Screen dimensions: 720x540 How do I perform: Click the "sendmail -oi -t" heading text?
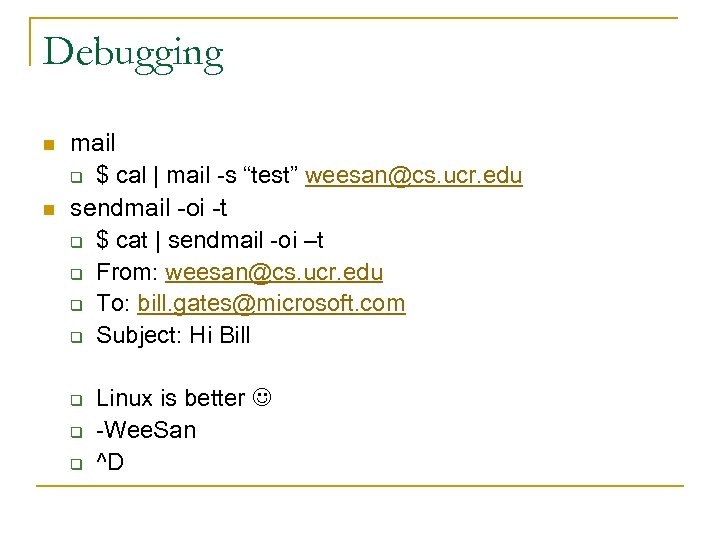pos(148,208)
